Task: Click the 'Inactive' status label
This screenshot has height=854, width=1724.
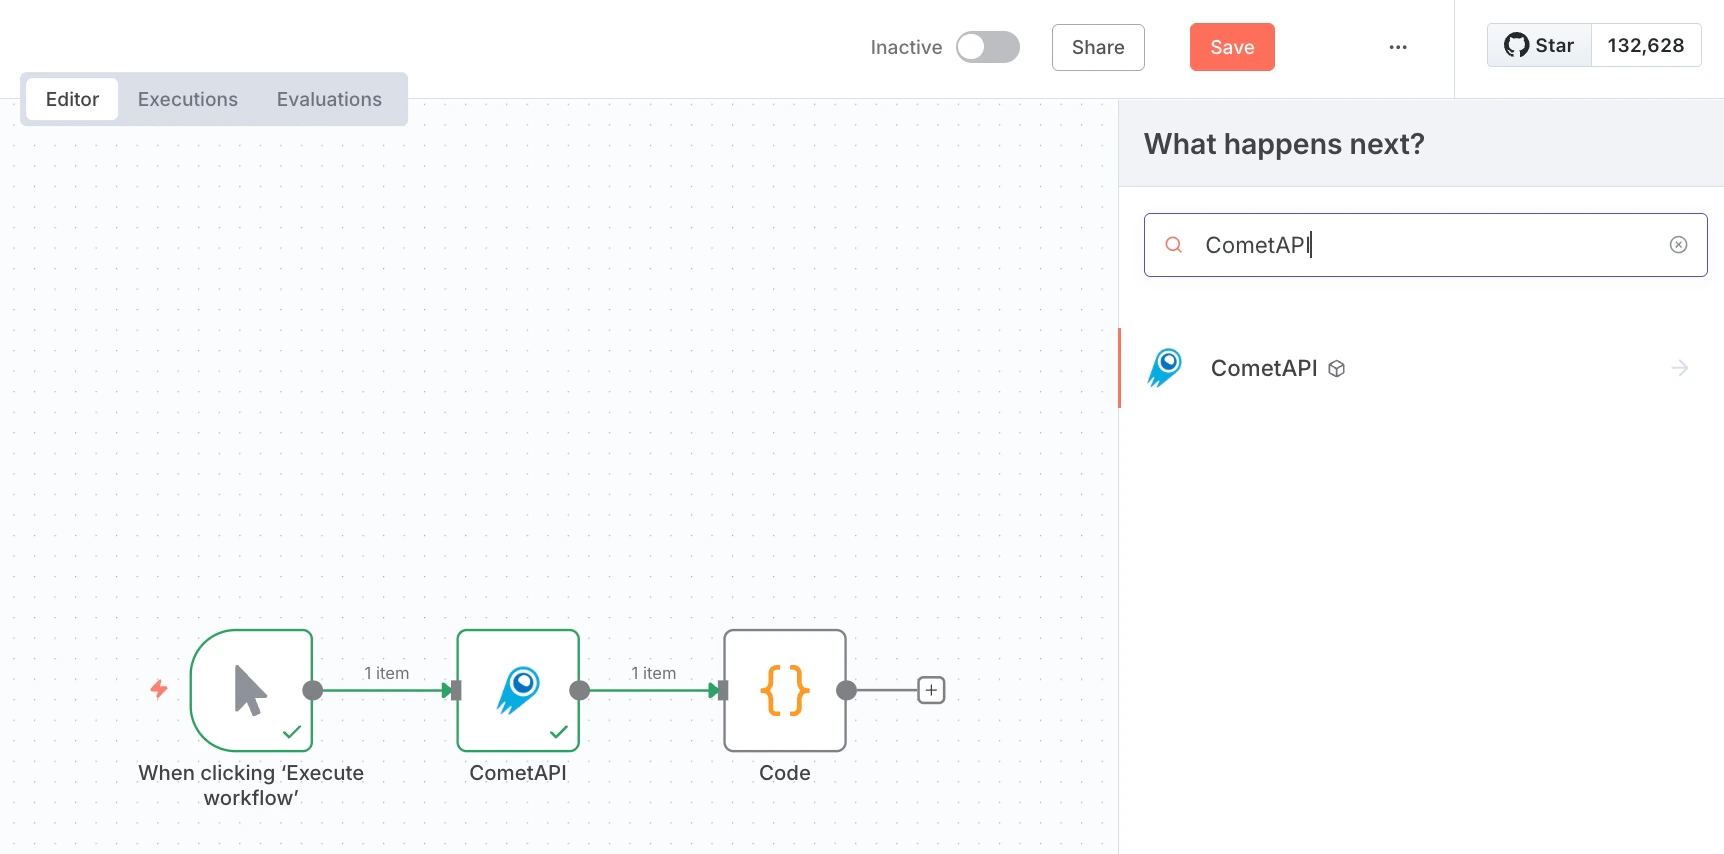Action: 906,47
